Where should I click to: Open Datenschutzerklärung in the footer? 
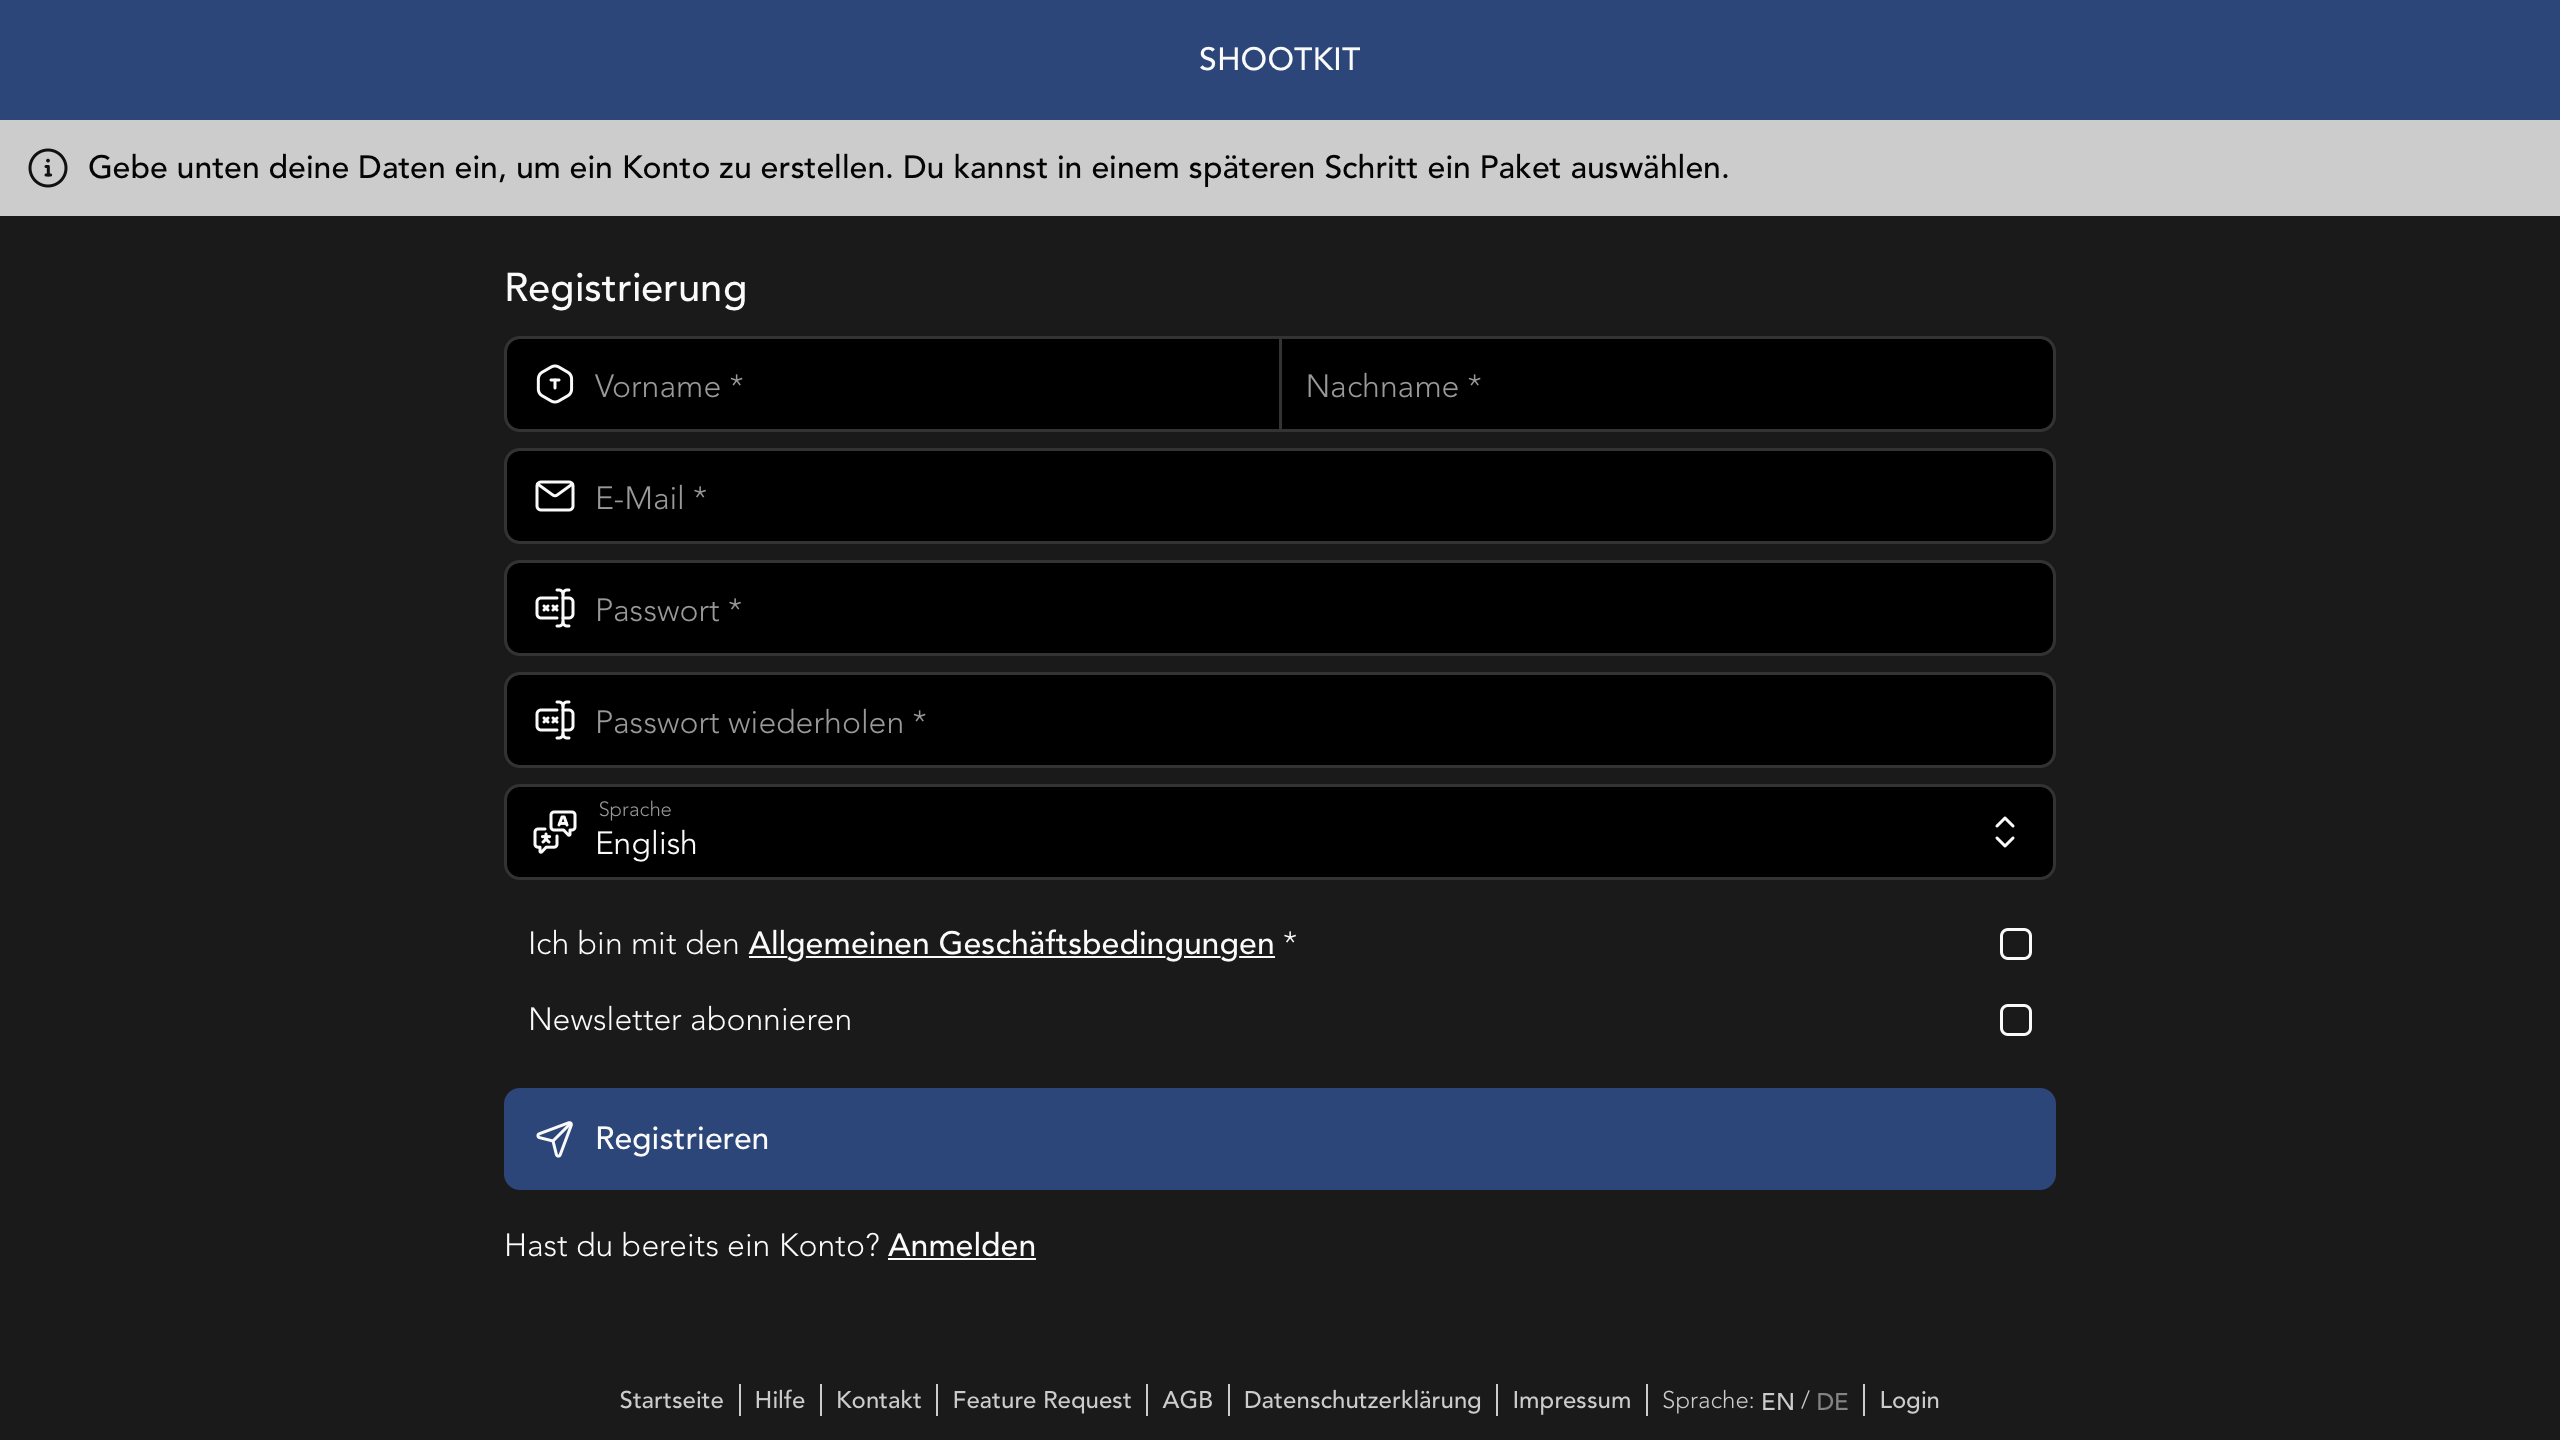(x=1363, y=1400)
